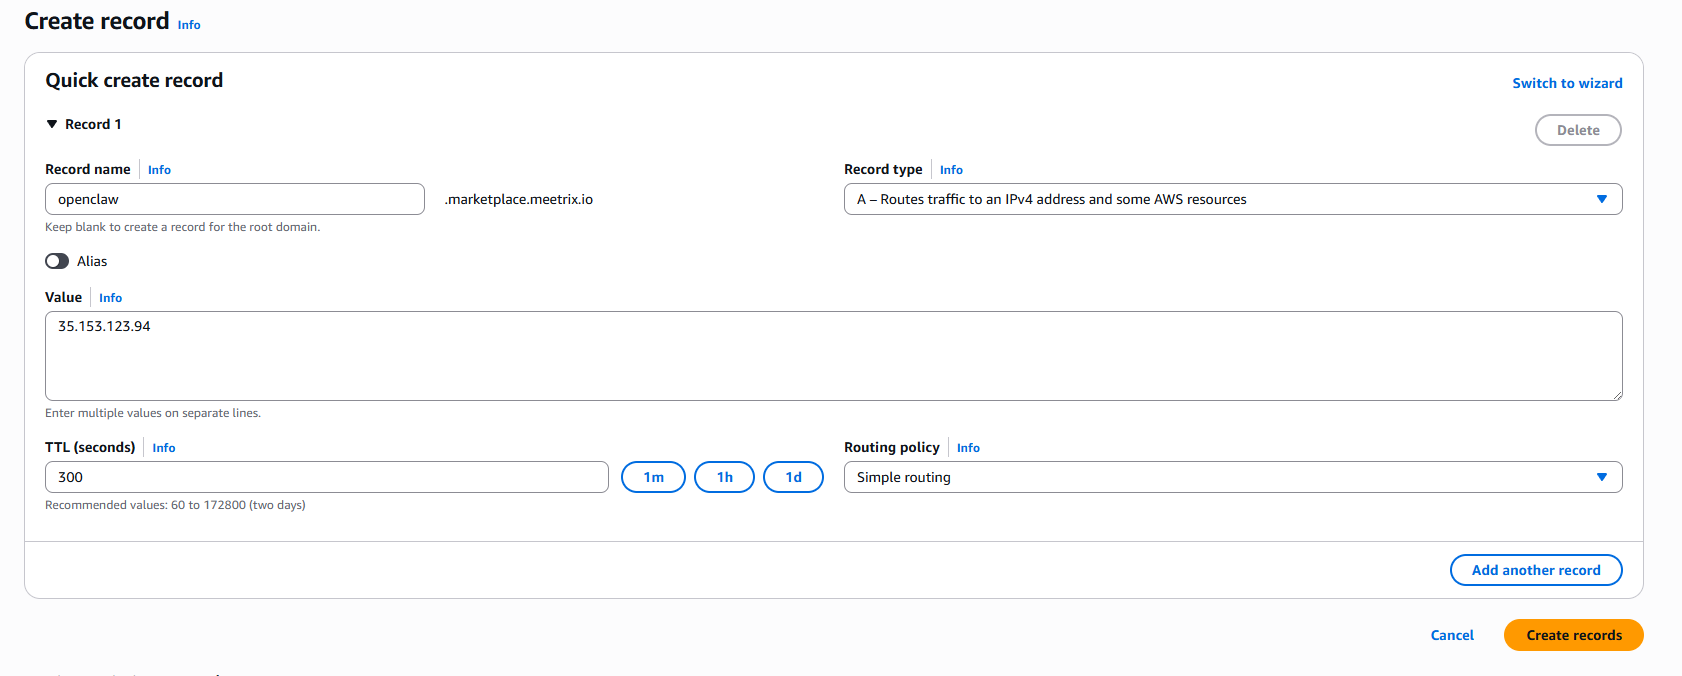Collapse the Record 1 section
The width and height of the screenshot is (1682, 676).
point(52,124)
